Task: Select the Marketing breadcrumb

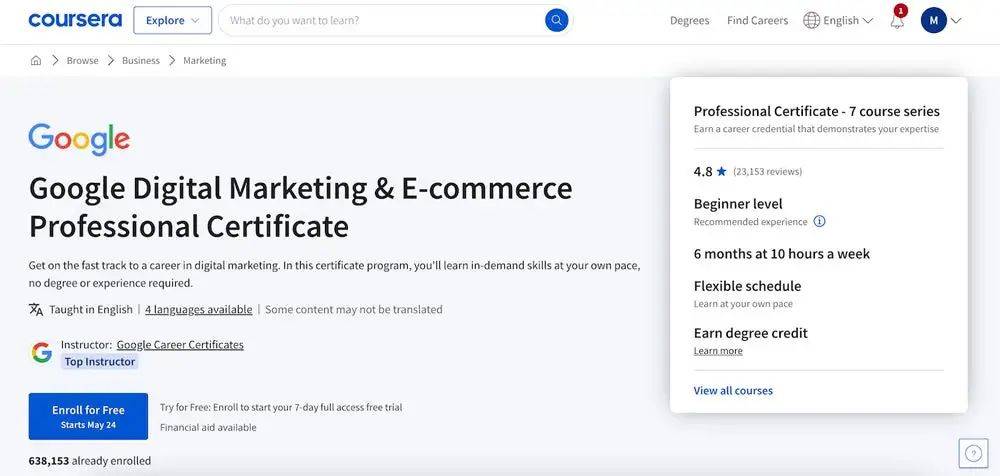Action: (205, 61)
